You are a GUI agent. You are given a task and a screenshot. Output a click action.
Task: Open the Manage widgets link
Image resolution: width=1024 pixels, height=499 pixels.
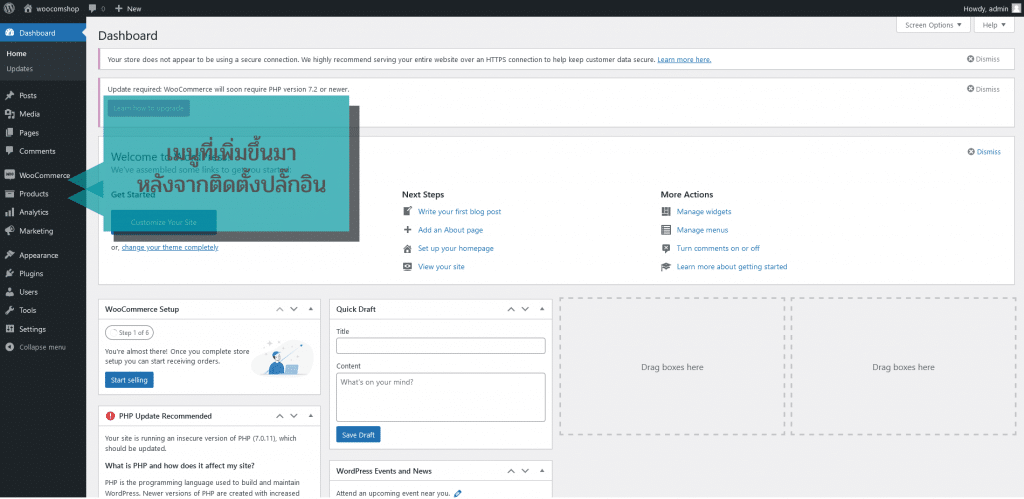(703, 212)
